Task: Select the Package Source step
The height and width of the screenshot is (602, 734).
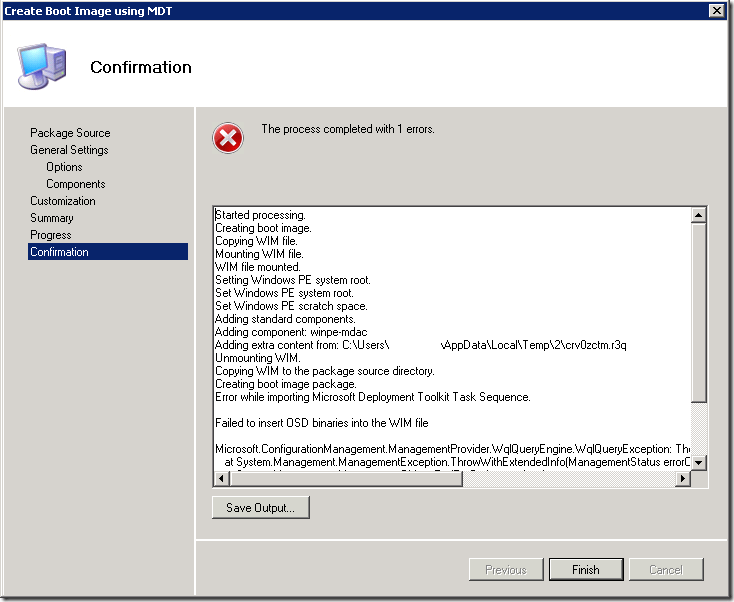Action: (70, 133)
